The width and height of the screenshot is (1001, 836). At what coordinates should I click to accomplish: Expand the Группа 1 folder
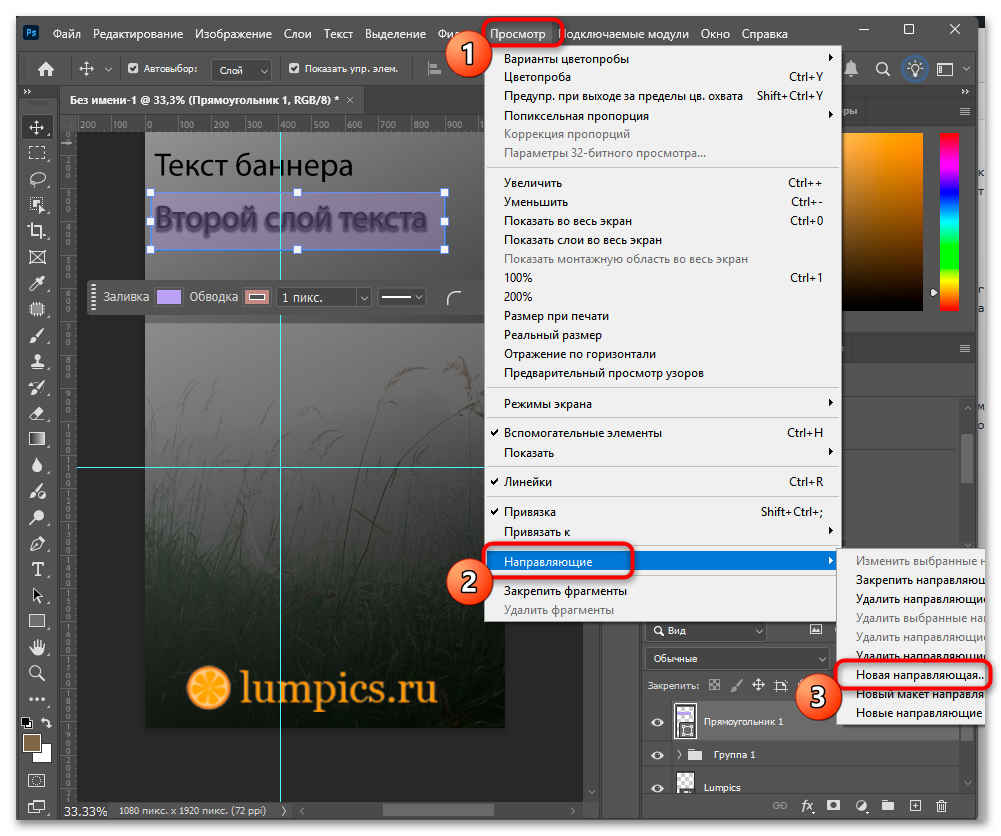coord(679,755)
